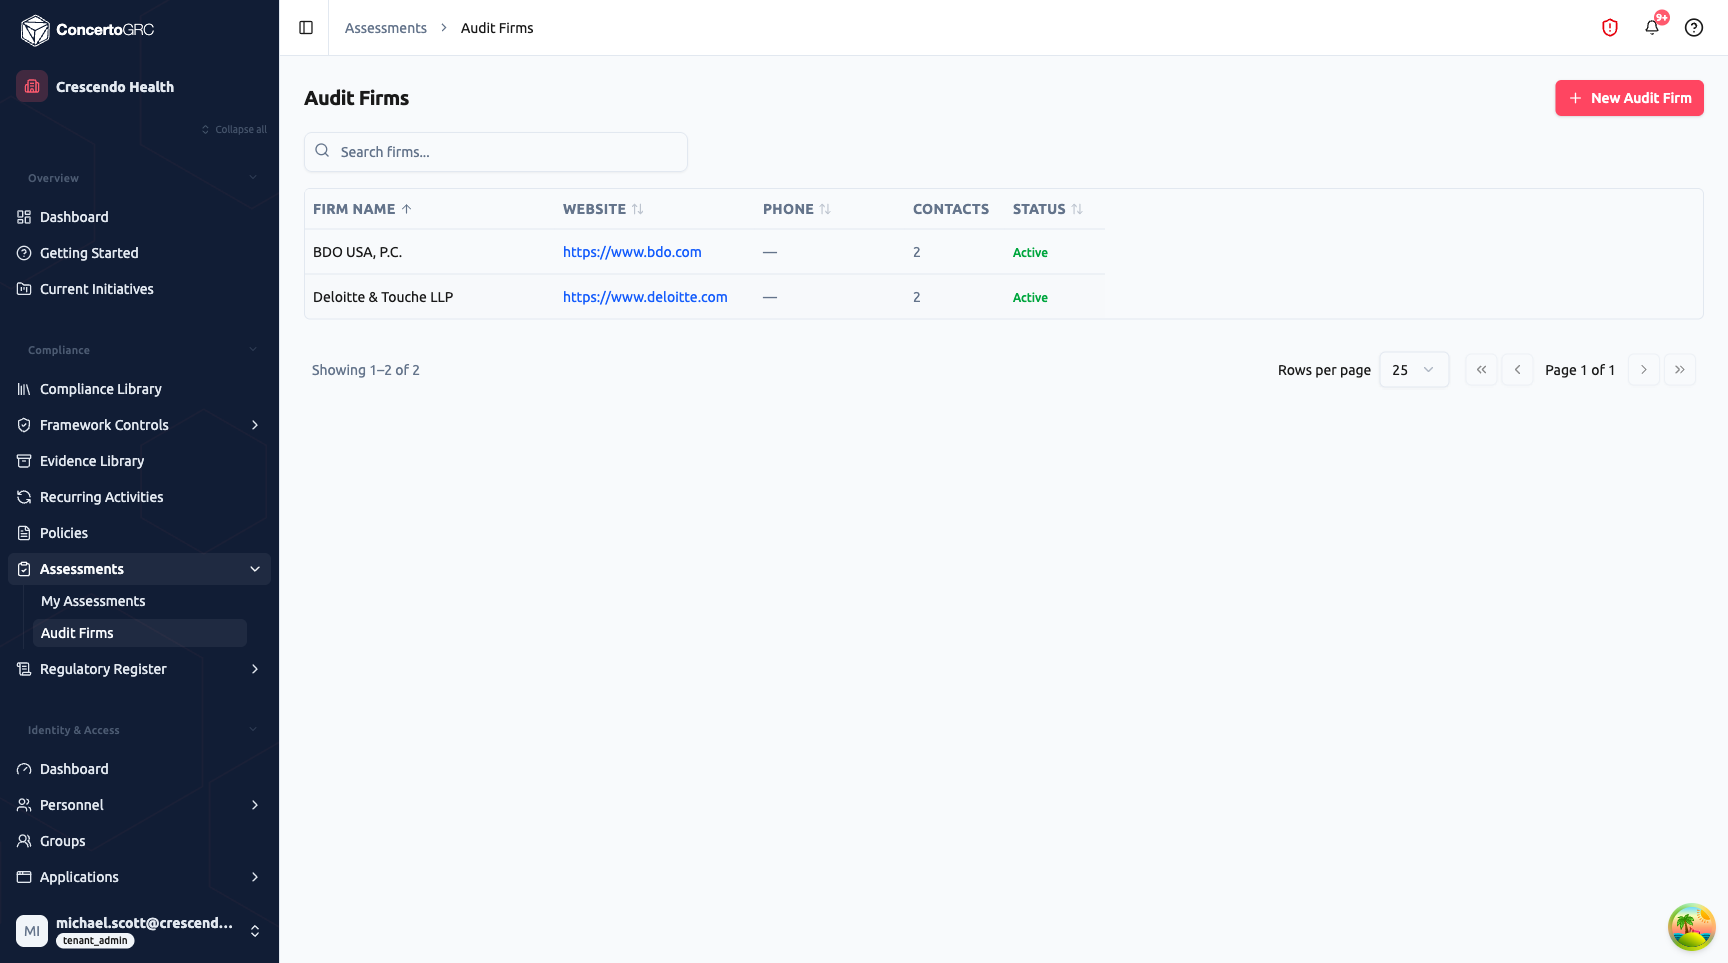Viewport: 1728px width, 963px height.
Task: Click the search magnifier icon
Action: pos(322,151)
